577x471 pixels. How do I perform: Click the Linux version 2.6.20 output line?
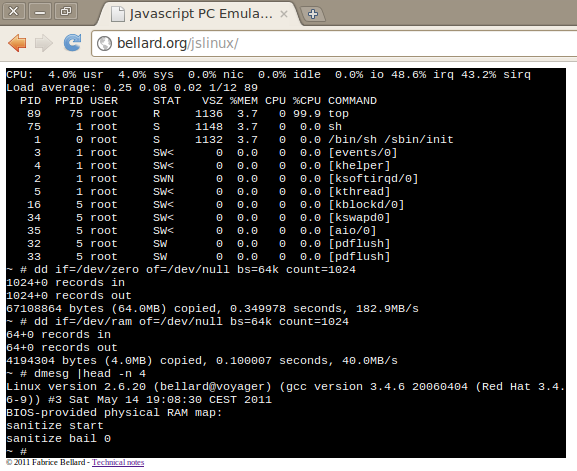point(286,387)
